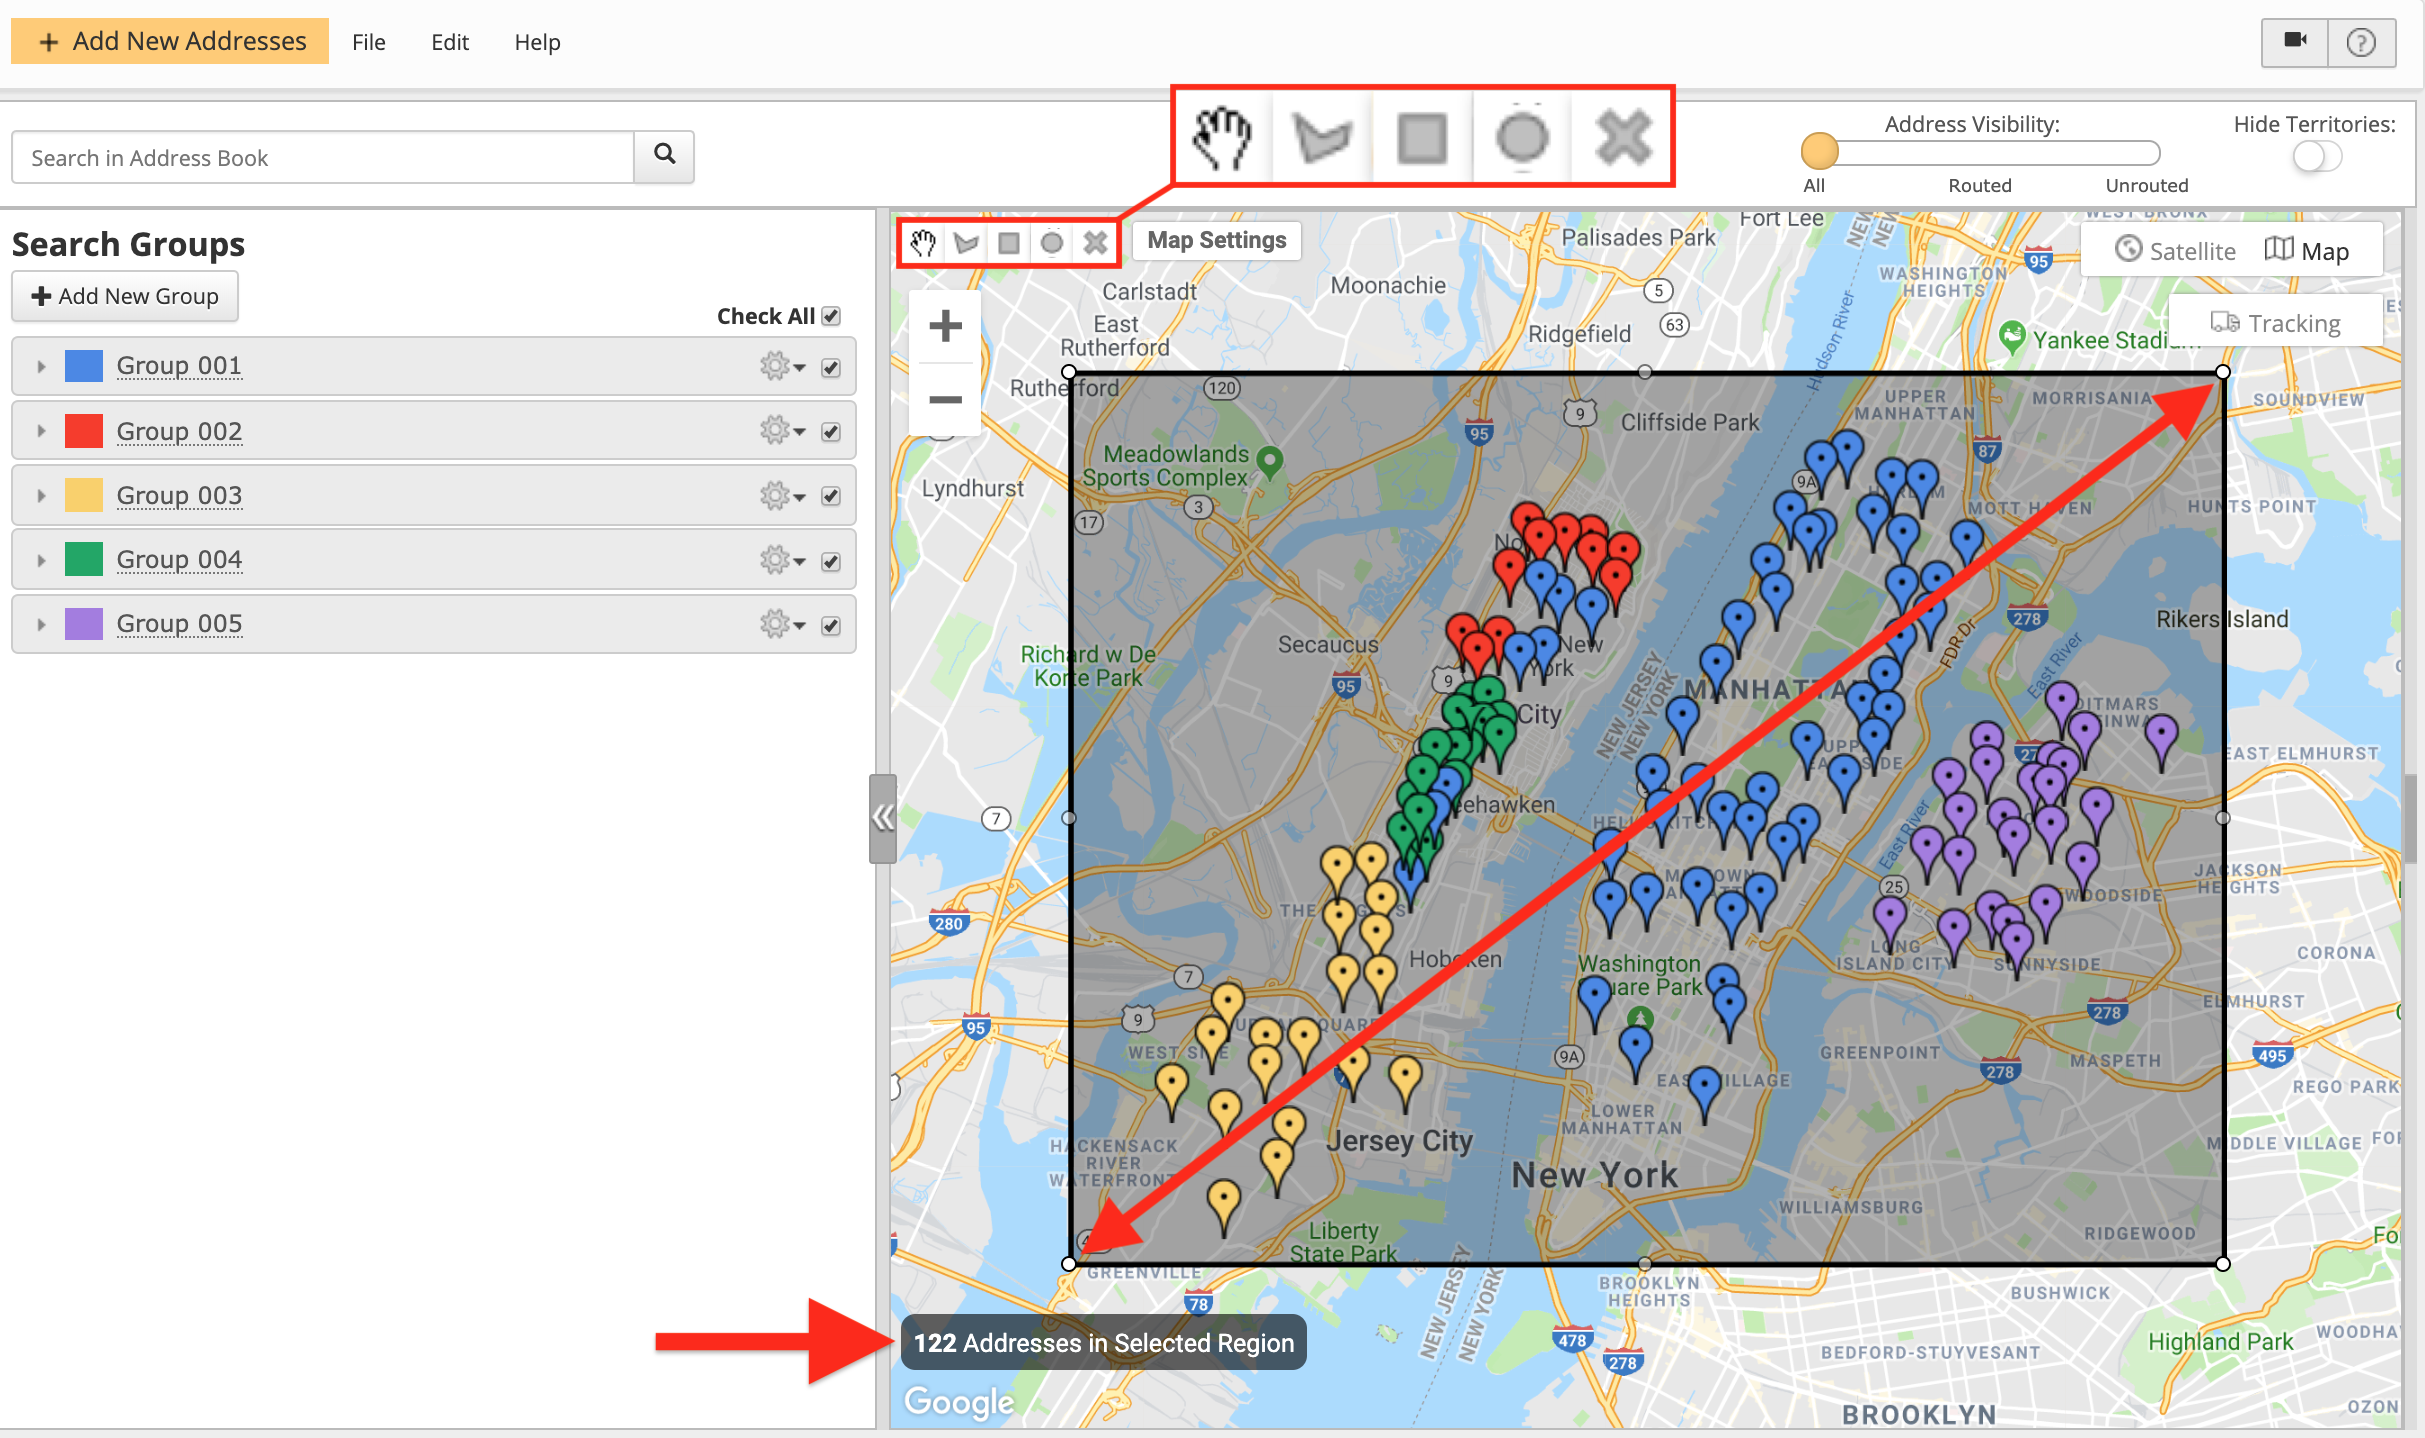Expand the Group 001 tree arrow
2425x1438 pixels.
[x=41, y=366]
